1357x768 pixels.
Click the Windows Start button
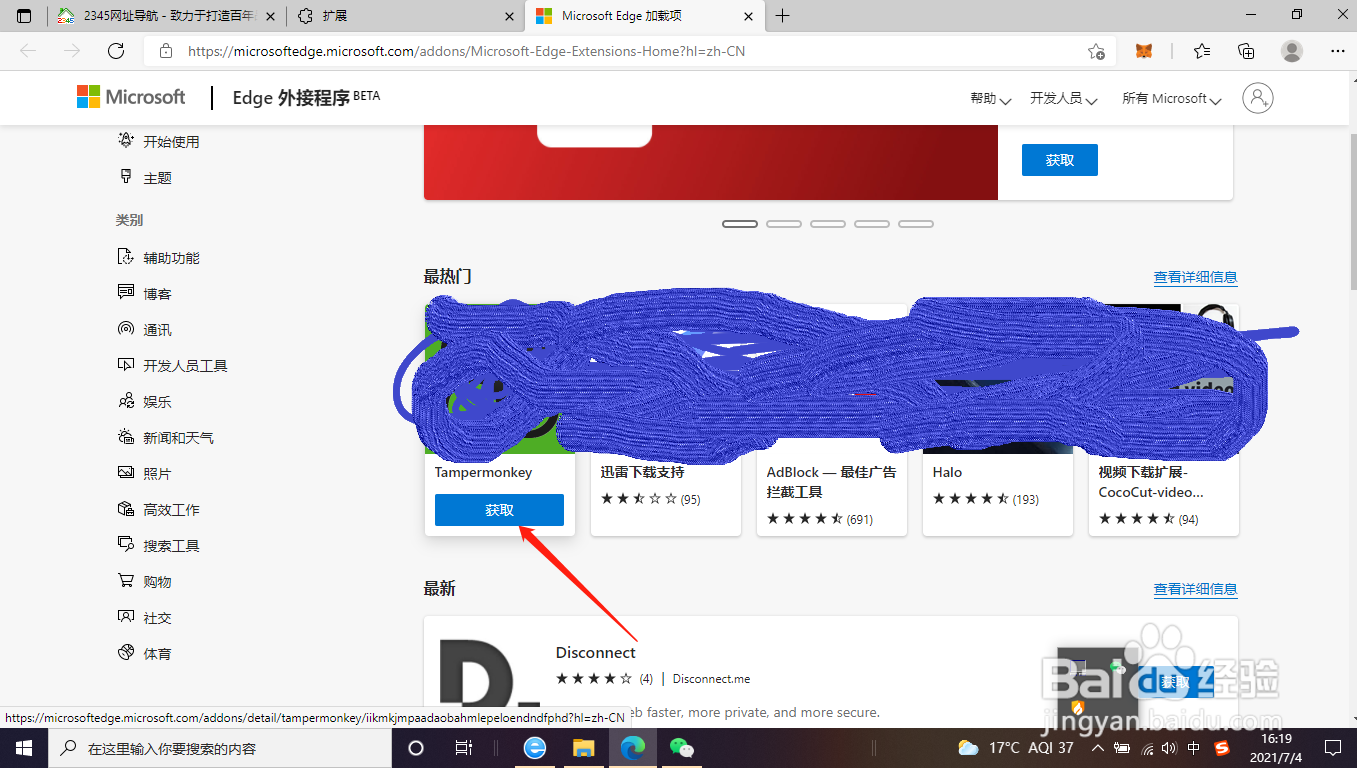coord(23,748)
